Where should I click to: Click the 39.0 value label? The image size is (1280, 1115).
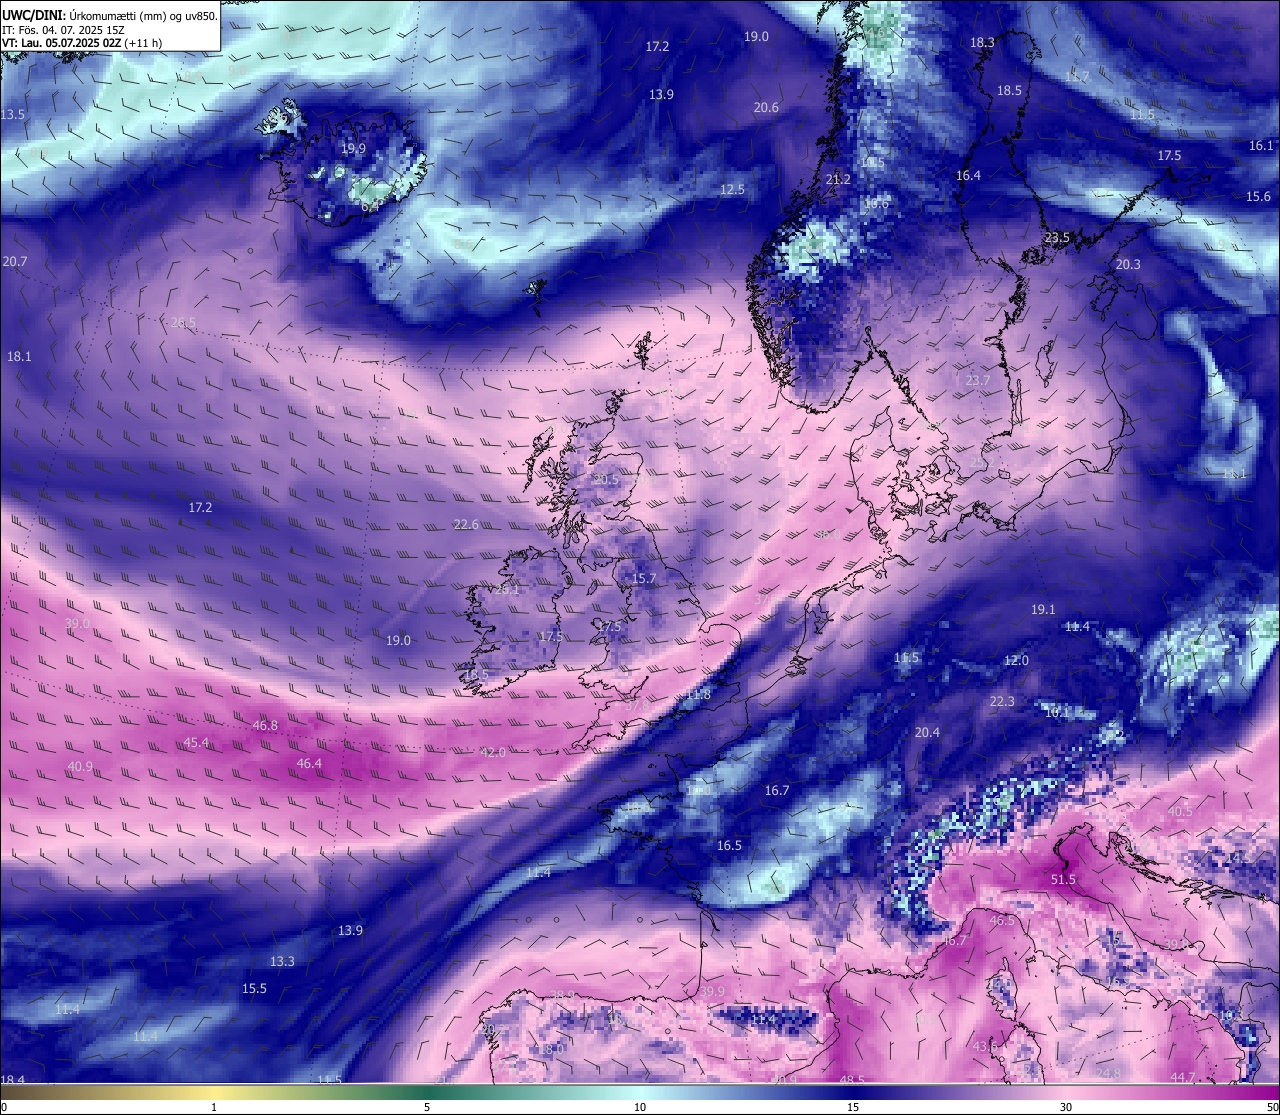[77, 623]
